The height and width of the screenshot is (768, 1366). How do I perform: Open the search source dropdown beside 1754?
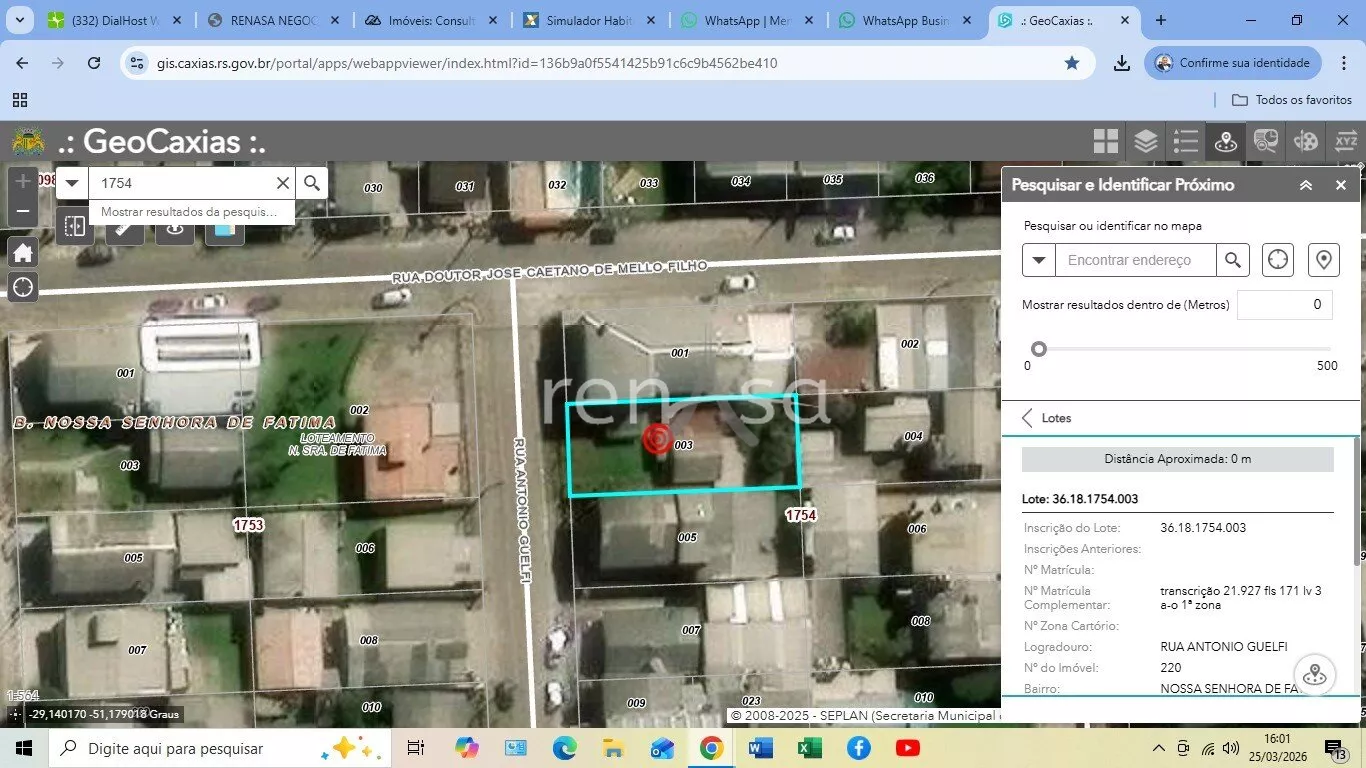click(x=72, y=183)
